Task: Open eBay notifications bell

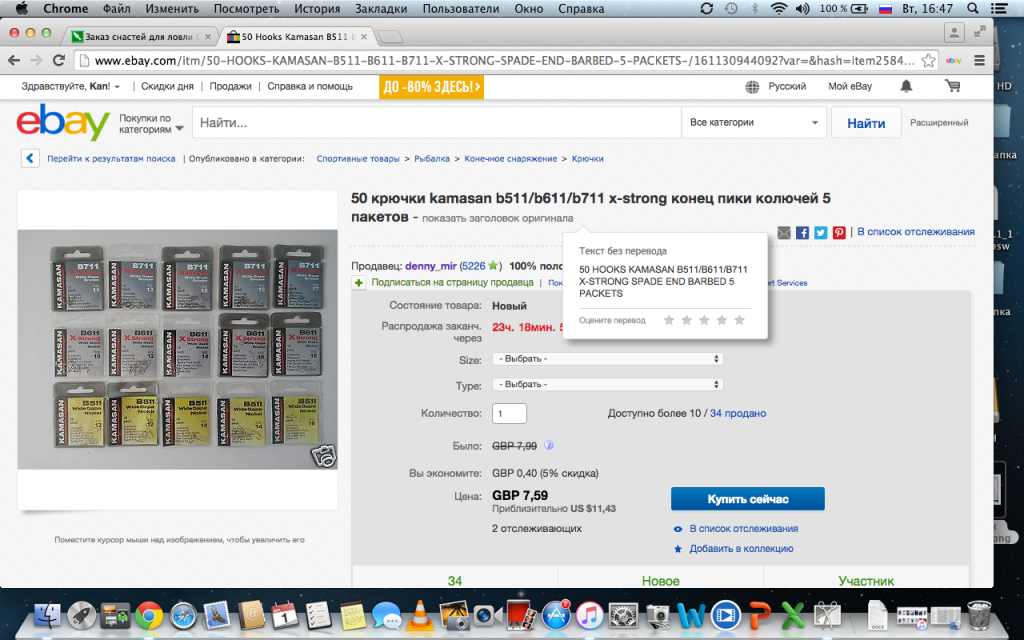Action: 906,86
